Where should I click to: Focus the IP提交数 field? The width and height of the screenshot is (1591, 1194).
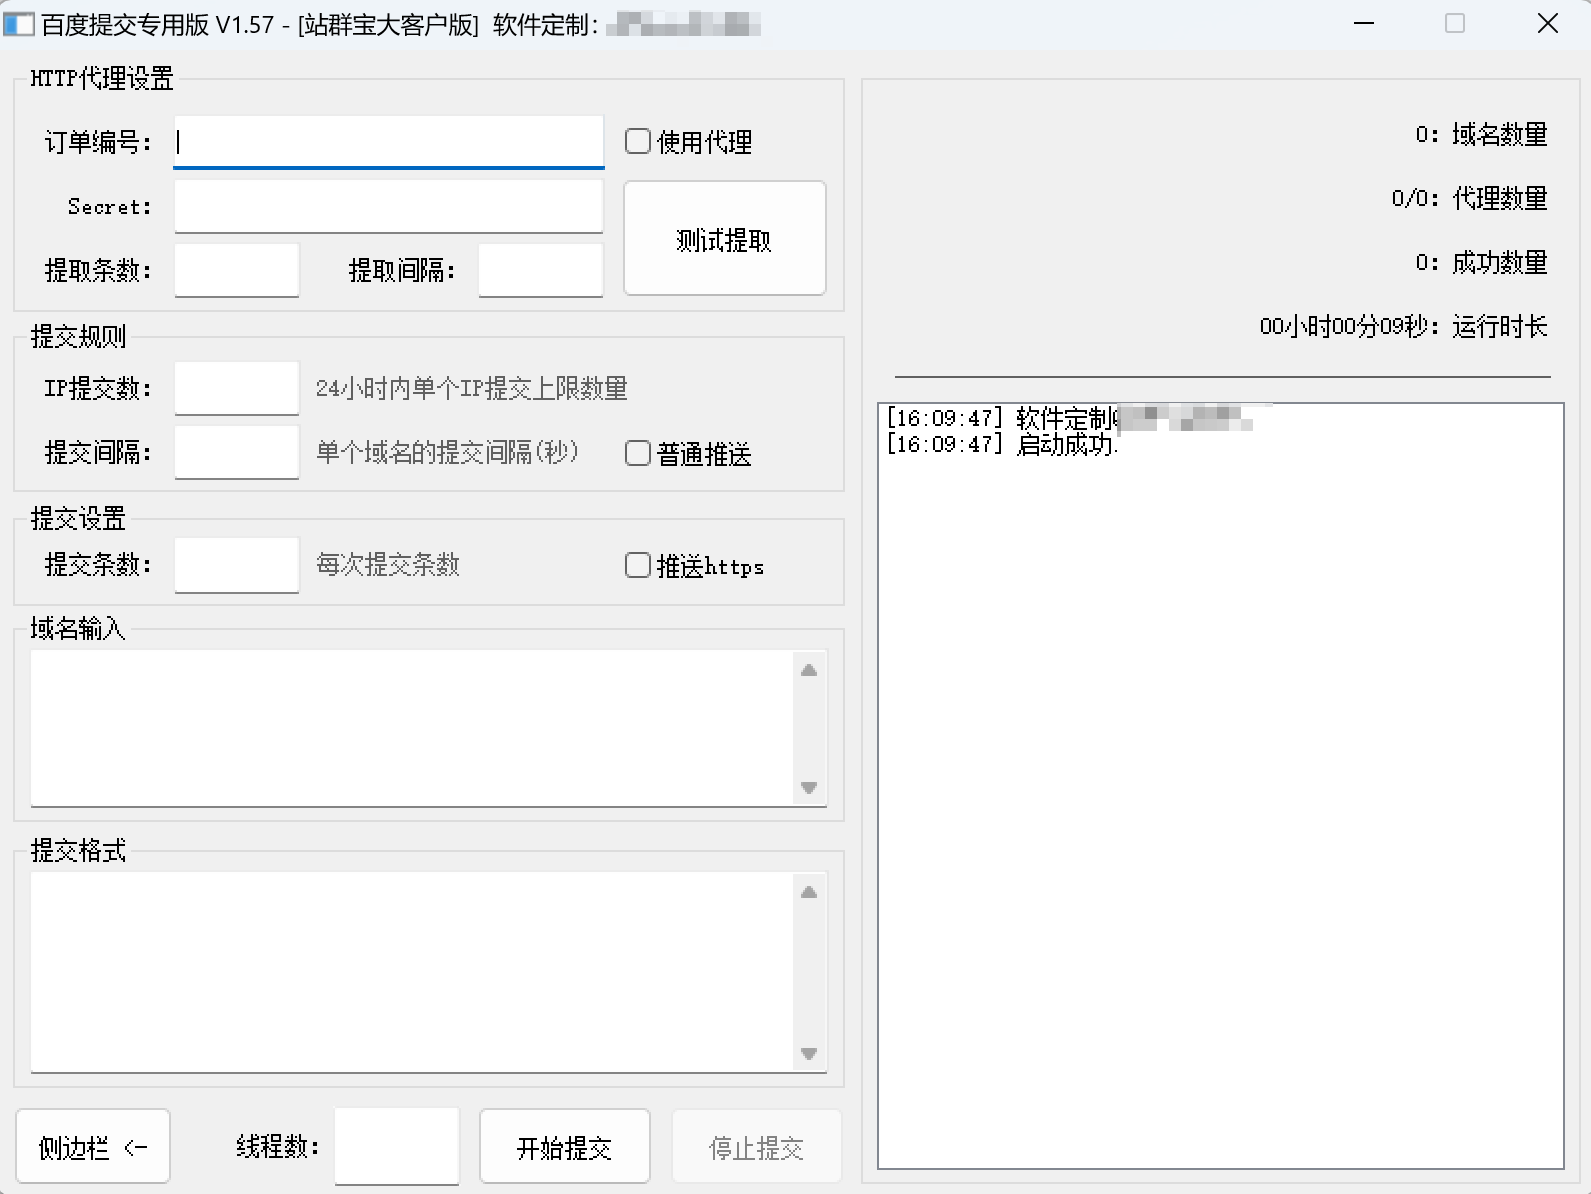point(236,388)
